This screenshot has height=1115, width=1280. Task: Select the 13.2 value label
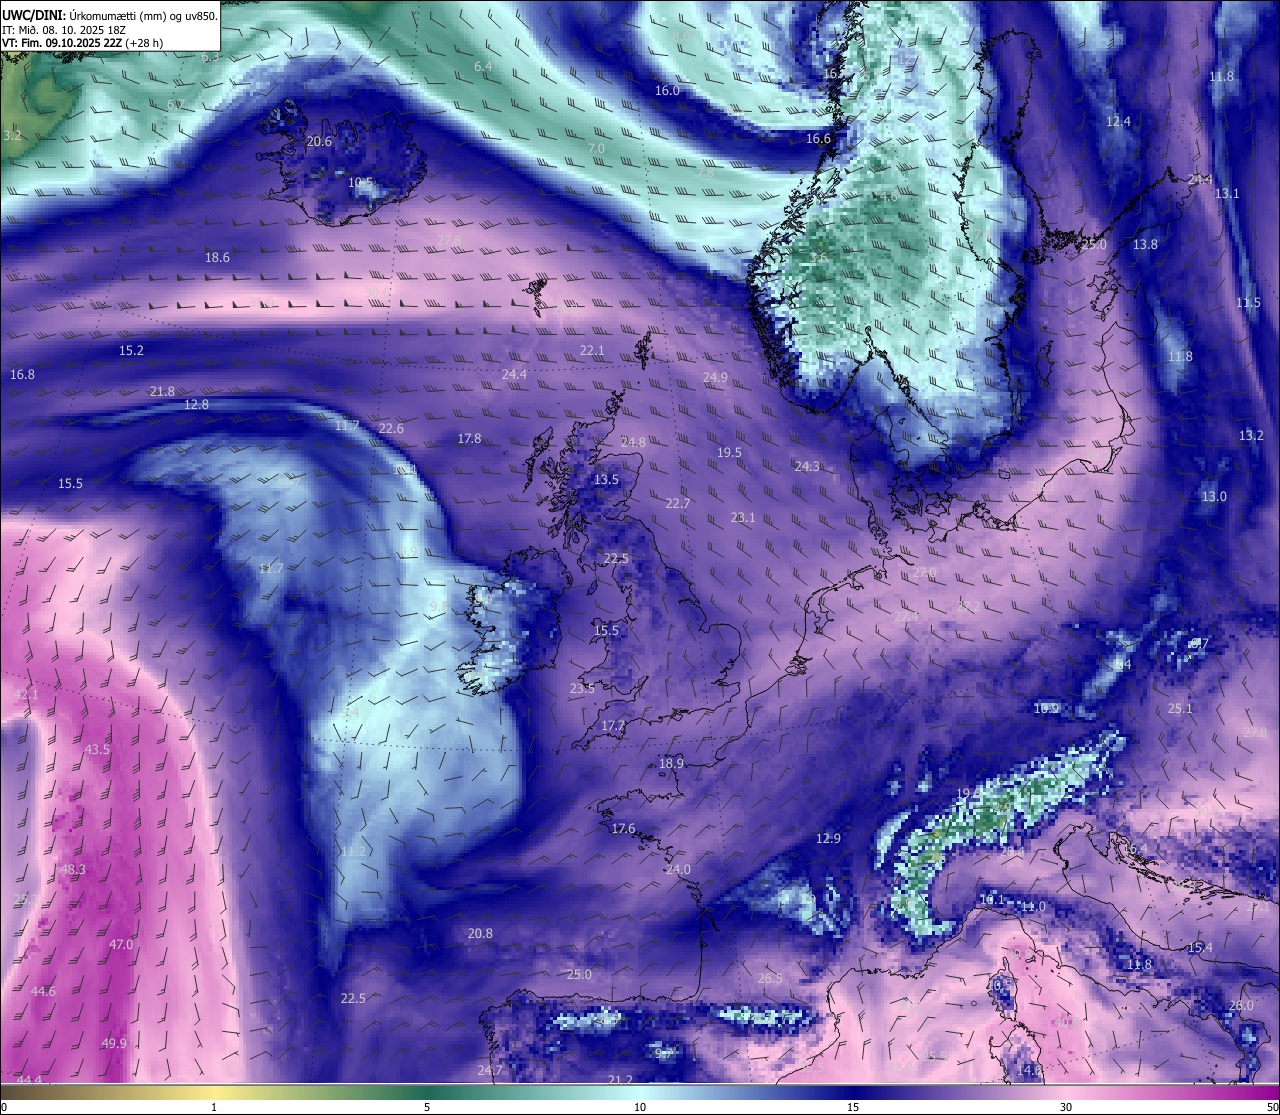(1251, 435)
